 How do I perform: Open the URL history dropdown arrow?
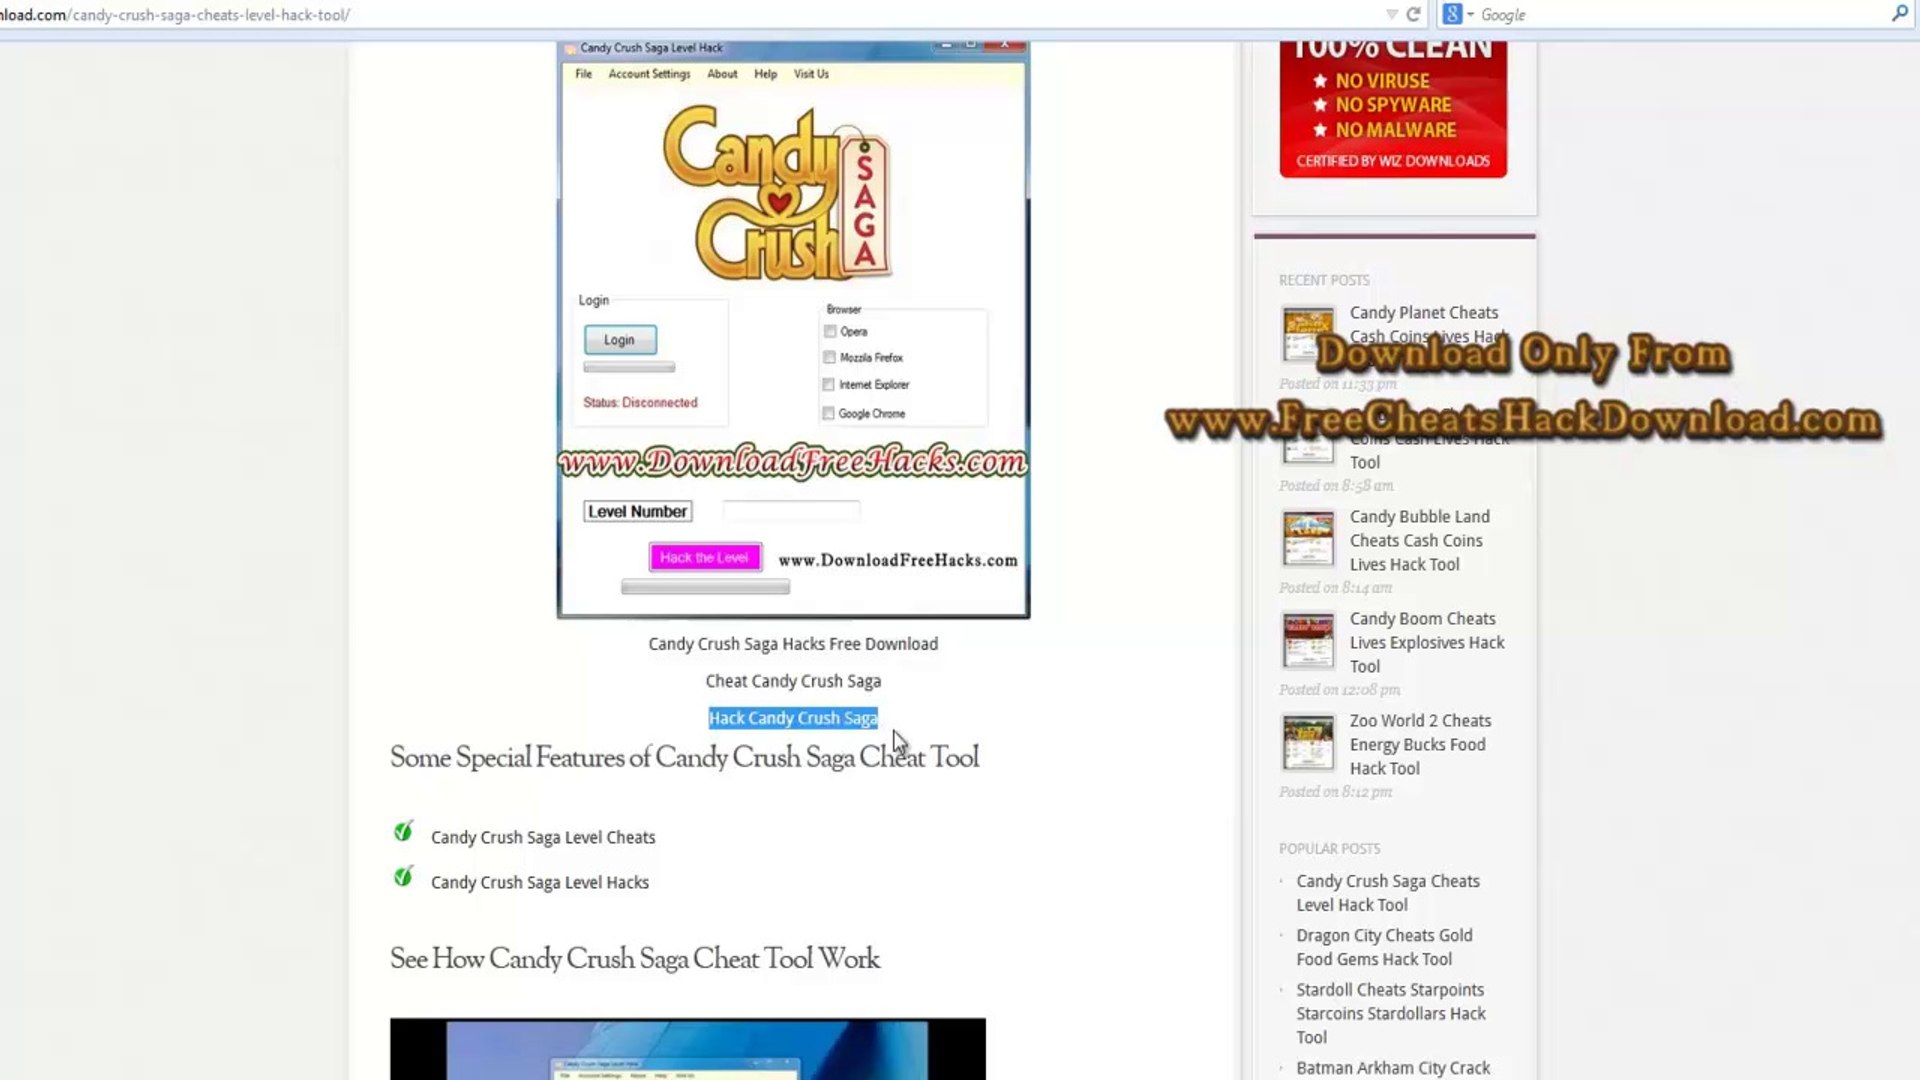point(1391,14)
